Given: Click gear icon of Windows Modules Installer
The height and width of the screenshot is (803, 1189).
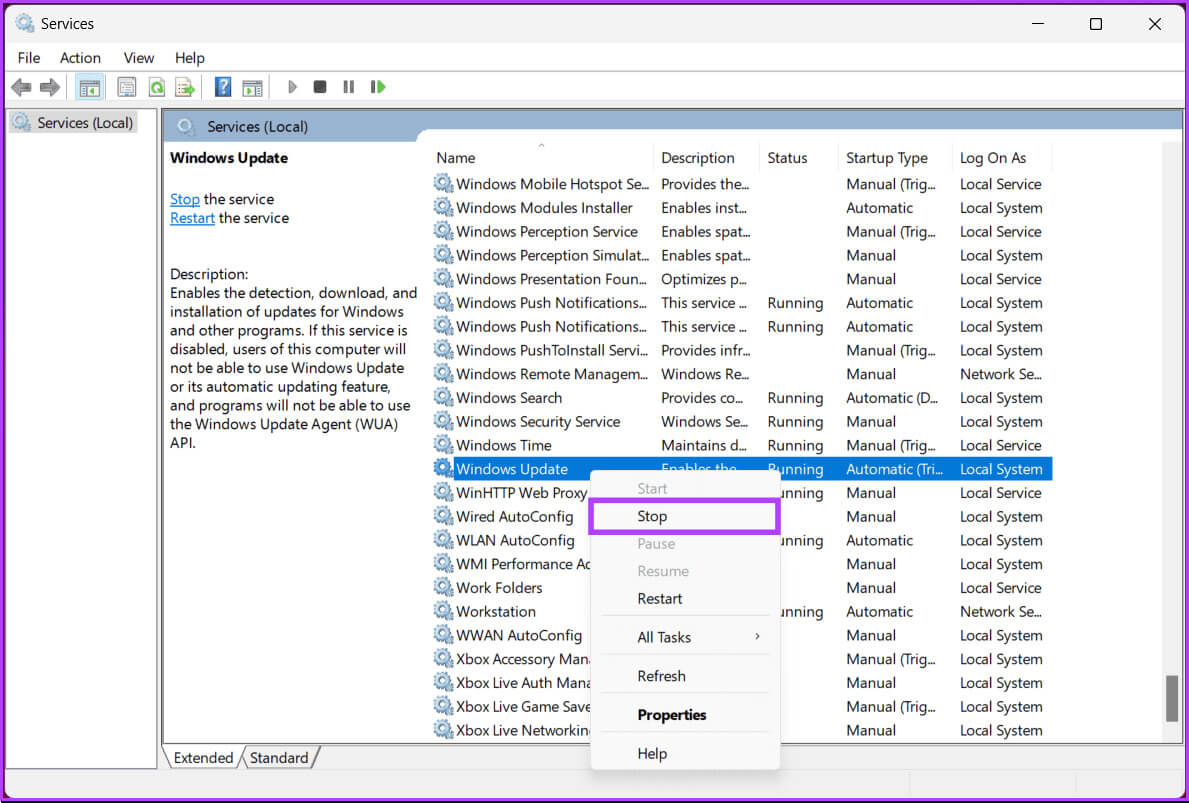Looking at the screenshot, I should 443,207.
